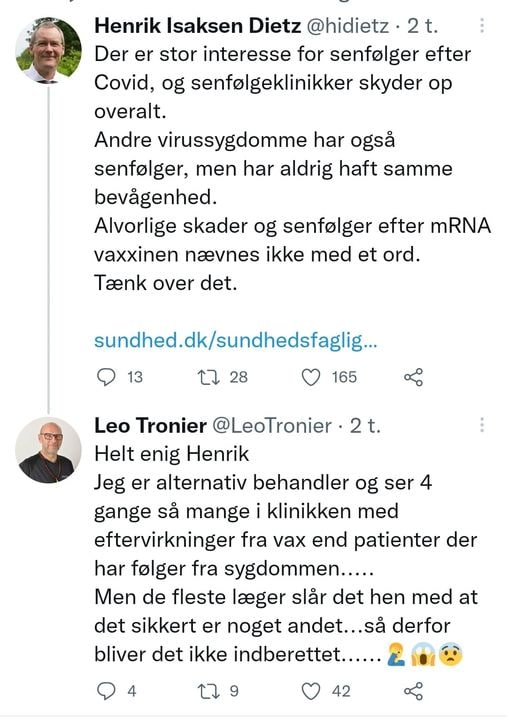View Henrik's profile picture

[49, 50]
